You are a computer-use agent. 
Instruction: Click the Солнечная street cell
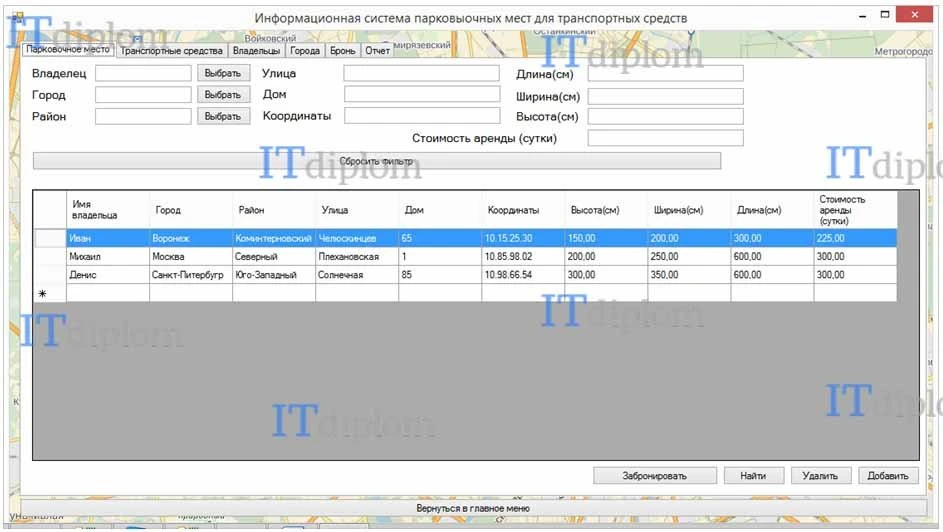click(357, 275)
